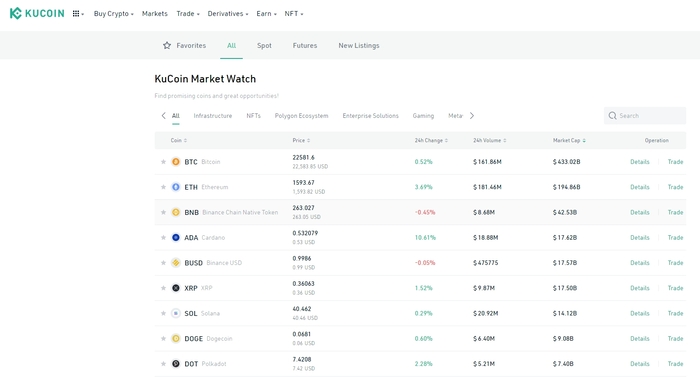Image resolution: width=700 pixels, height=377 pixels.
Task: Click the Polkadot DOT coin icon
Action: (176, 364)
